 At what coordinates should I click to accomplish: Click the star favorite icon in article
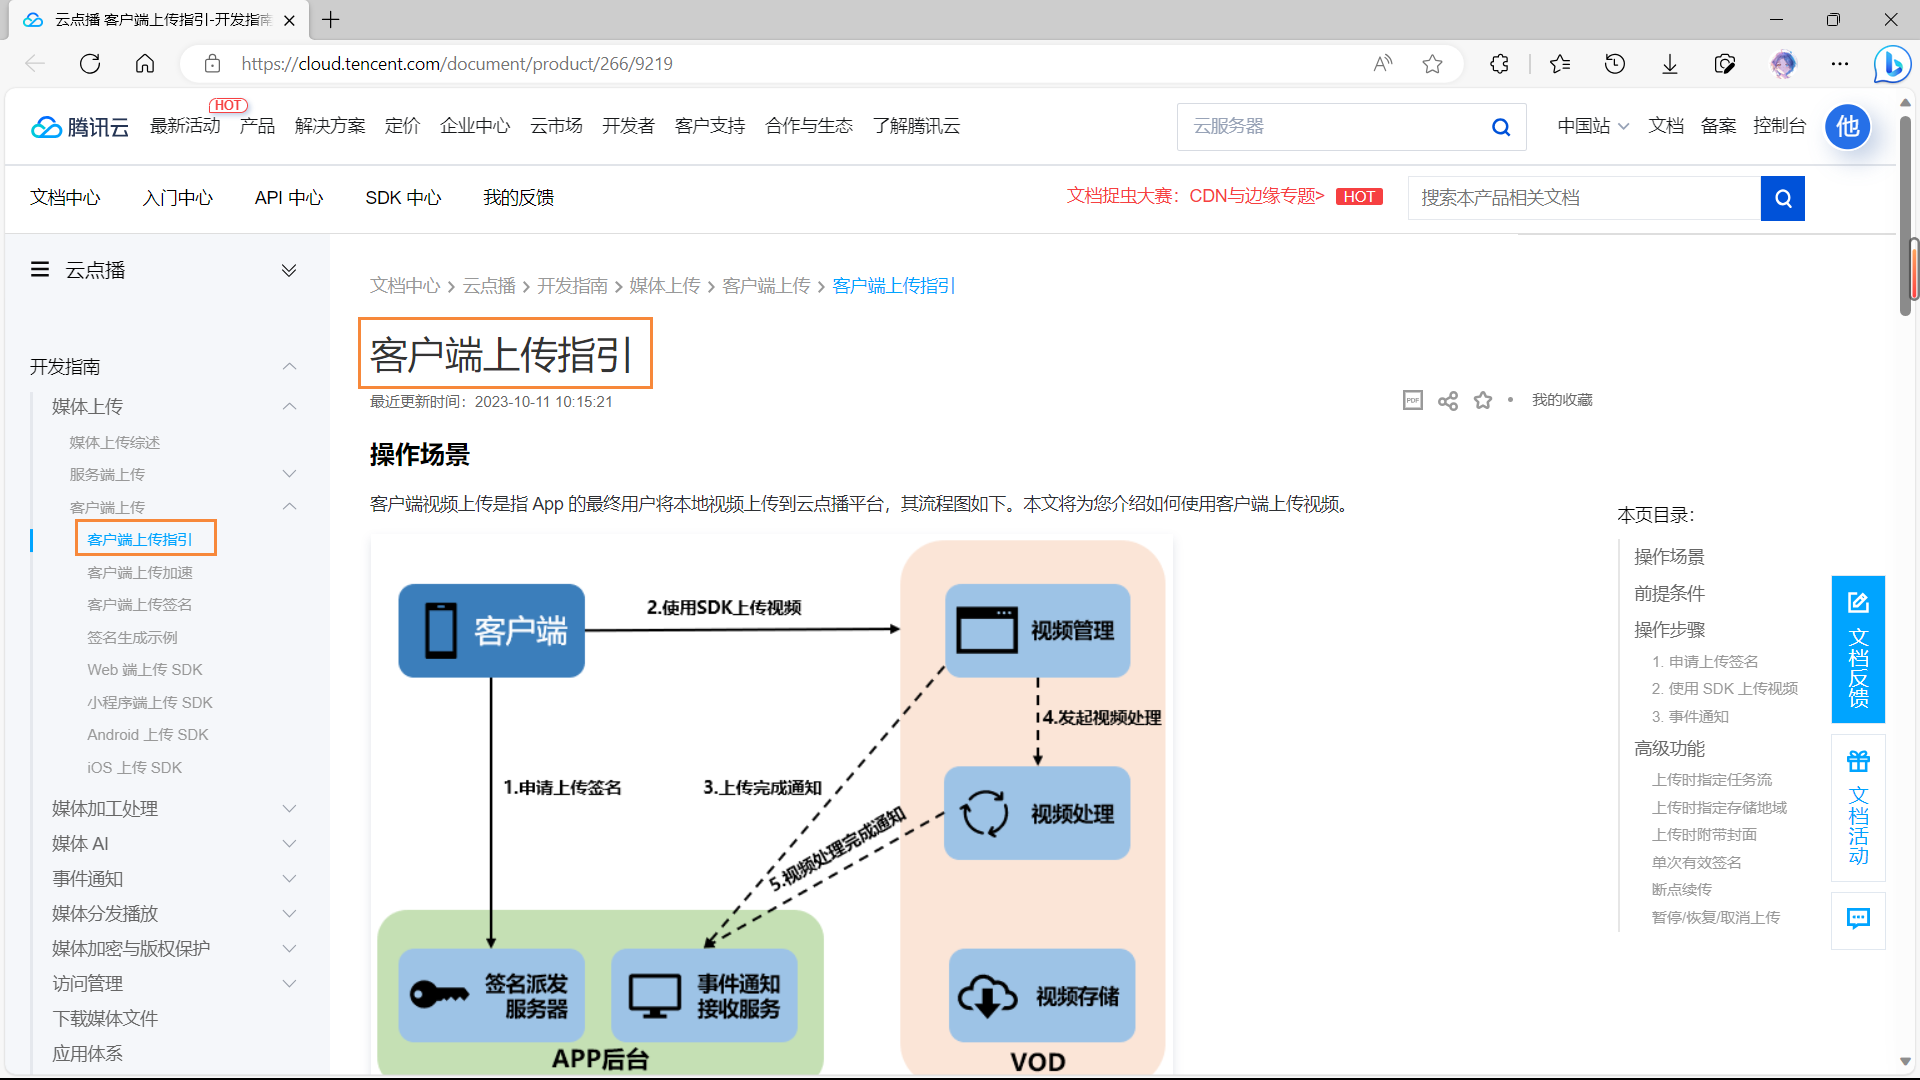(1483, 400)
